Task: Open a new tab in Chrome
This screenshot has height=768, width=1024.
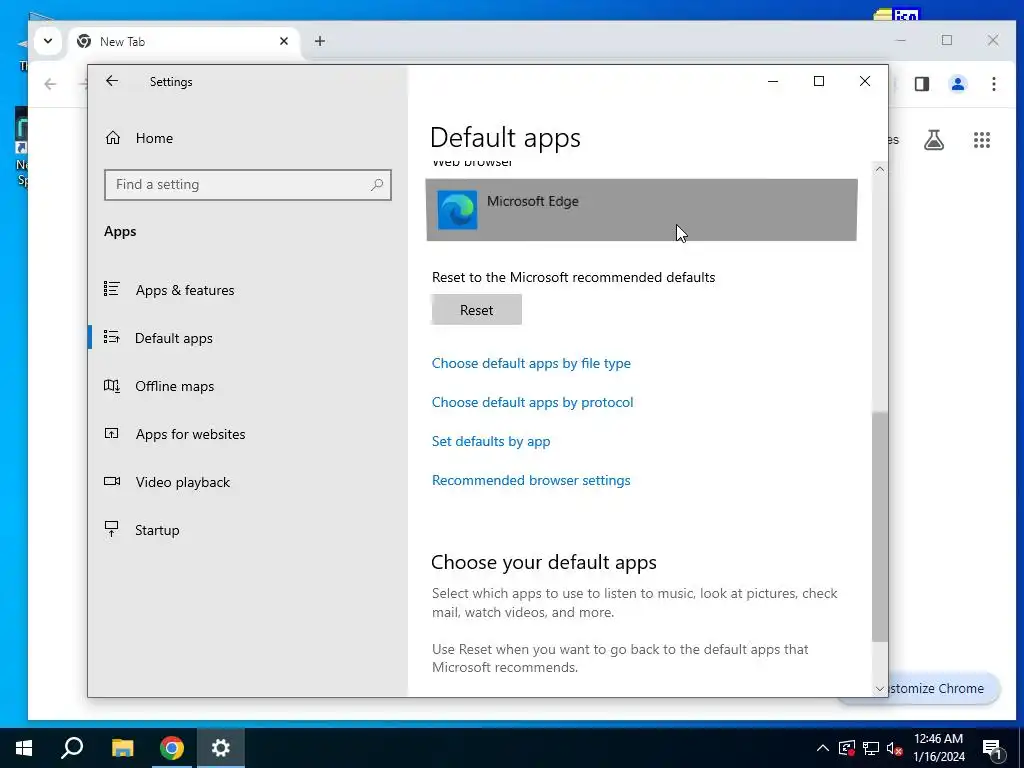Action: click(x=319, y=41)
